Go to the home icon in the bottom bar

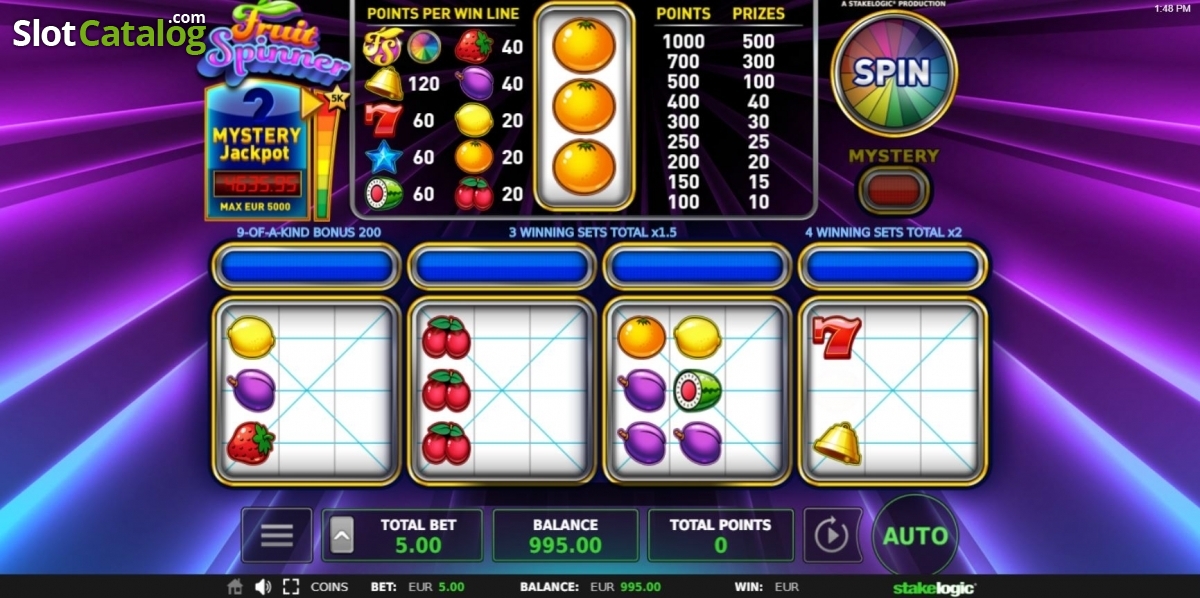coord(236,587)
